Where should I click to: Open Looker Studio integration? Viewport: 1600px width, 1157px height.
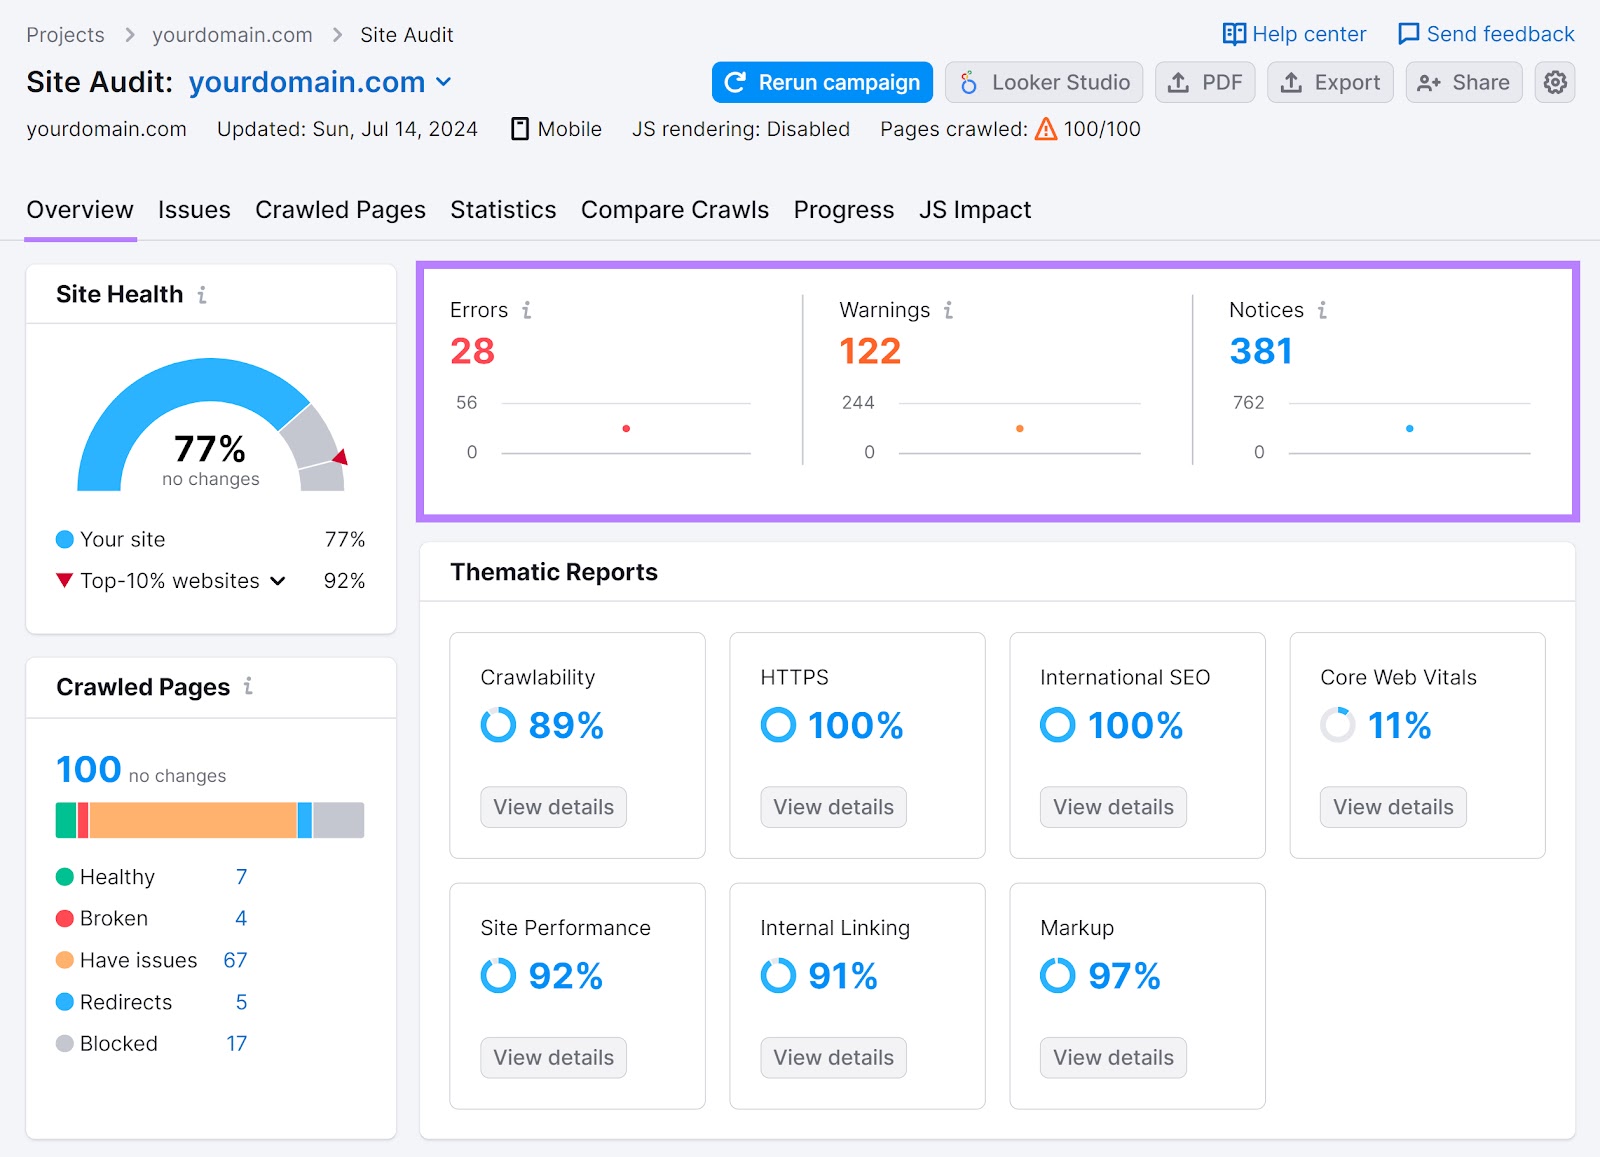(x=1043, y=82)
